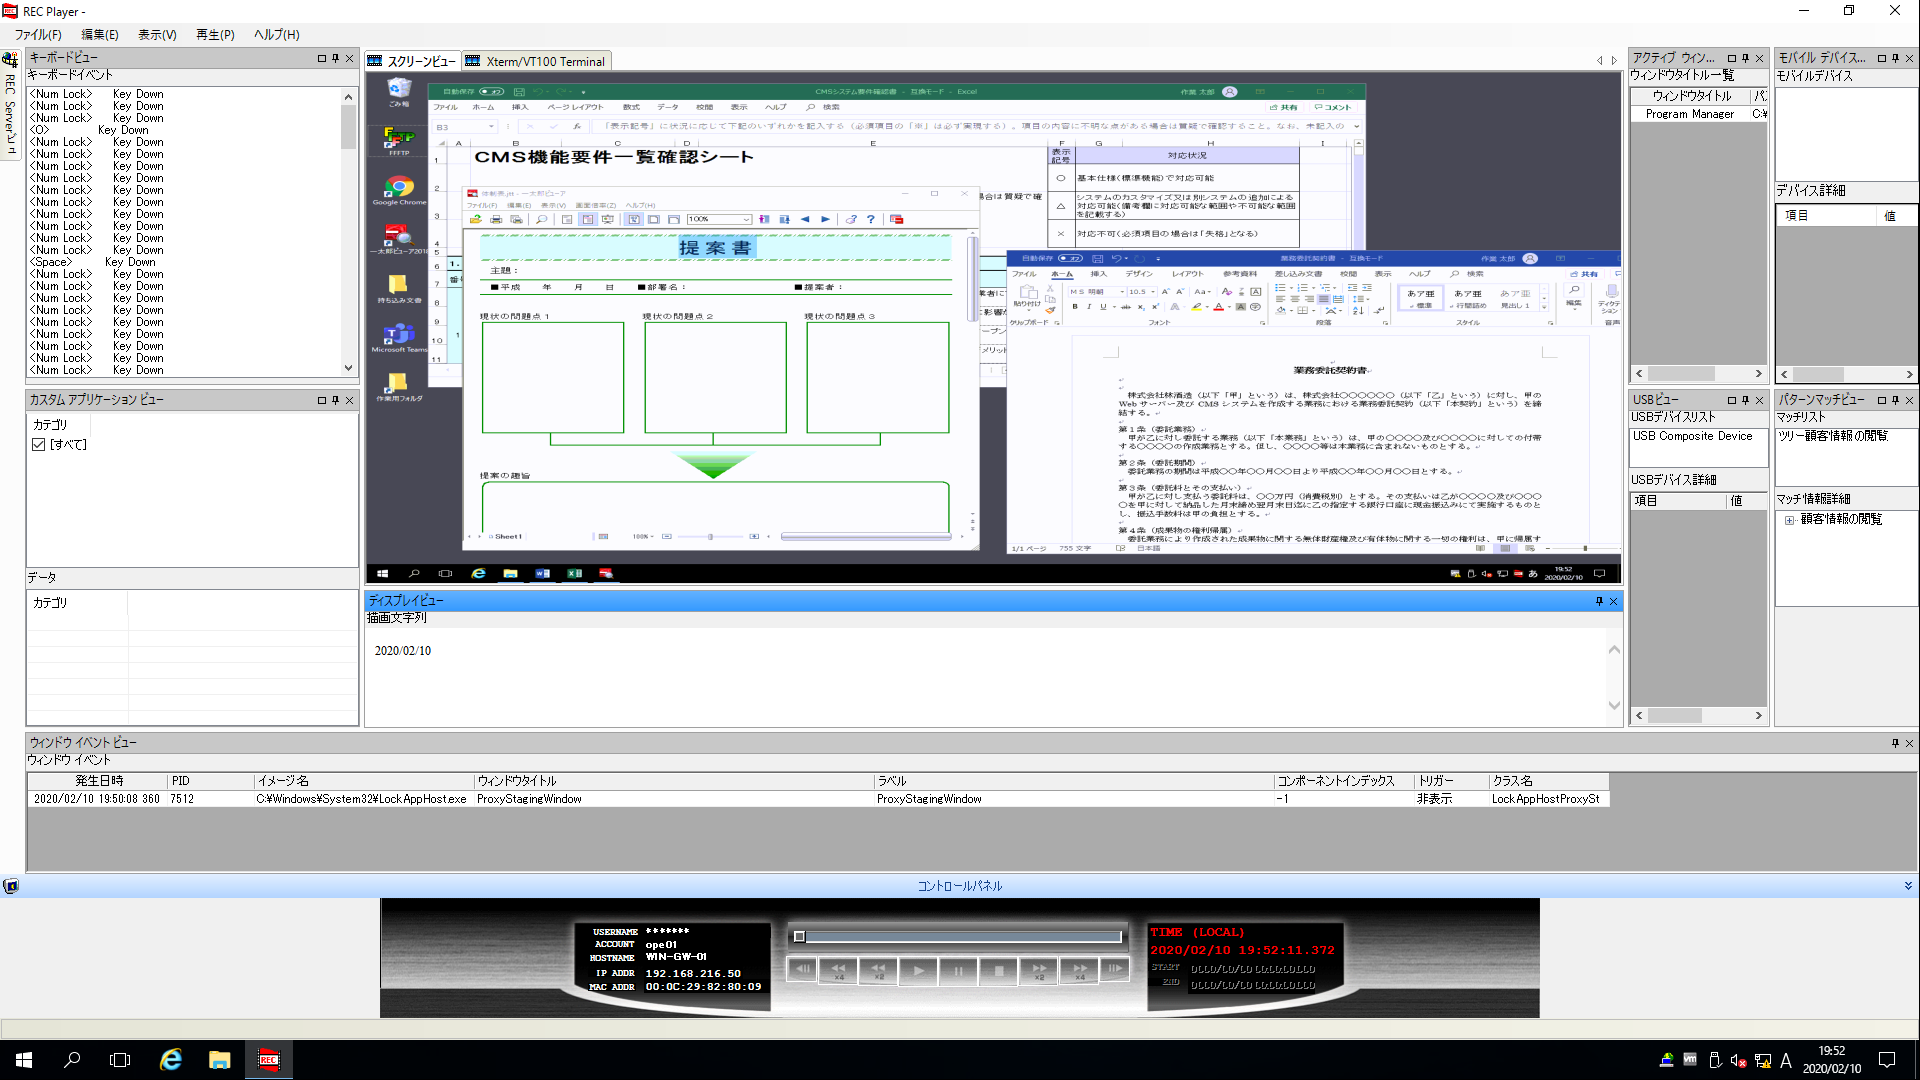Click the 2020/02/10 date display field
This screenshot has height=1080, width=1920.
[404, 650]
